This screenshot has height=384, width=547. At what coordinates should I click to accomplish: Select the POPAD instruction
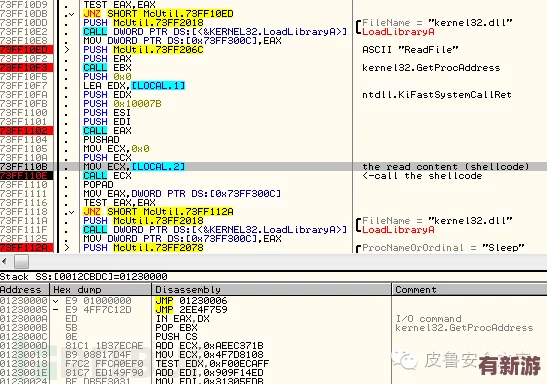click(x=98, y=185)
